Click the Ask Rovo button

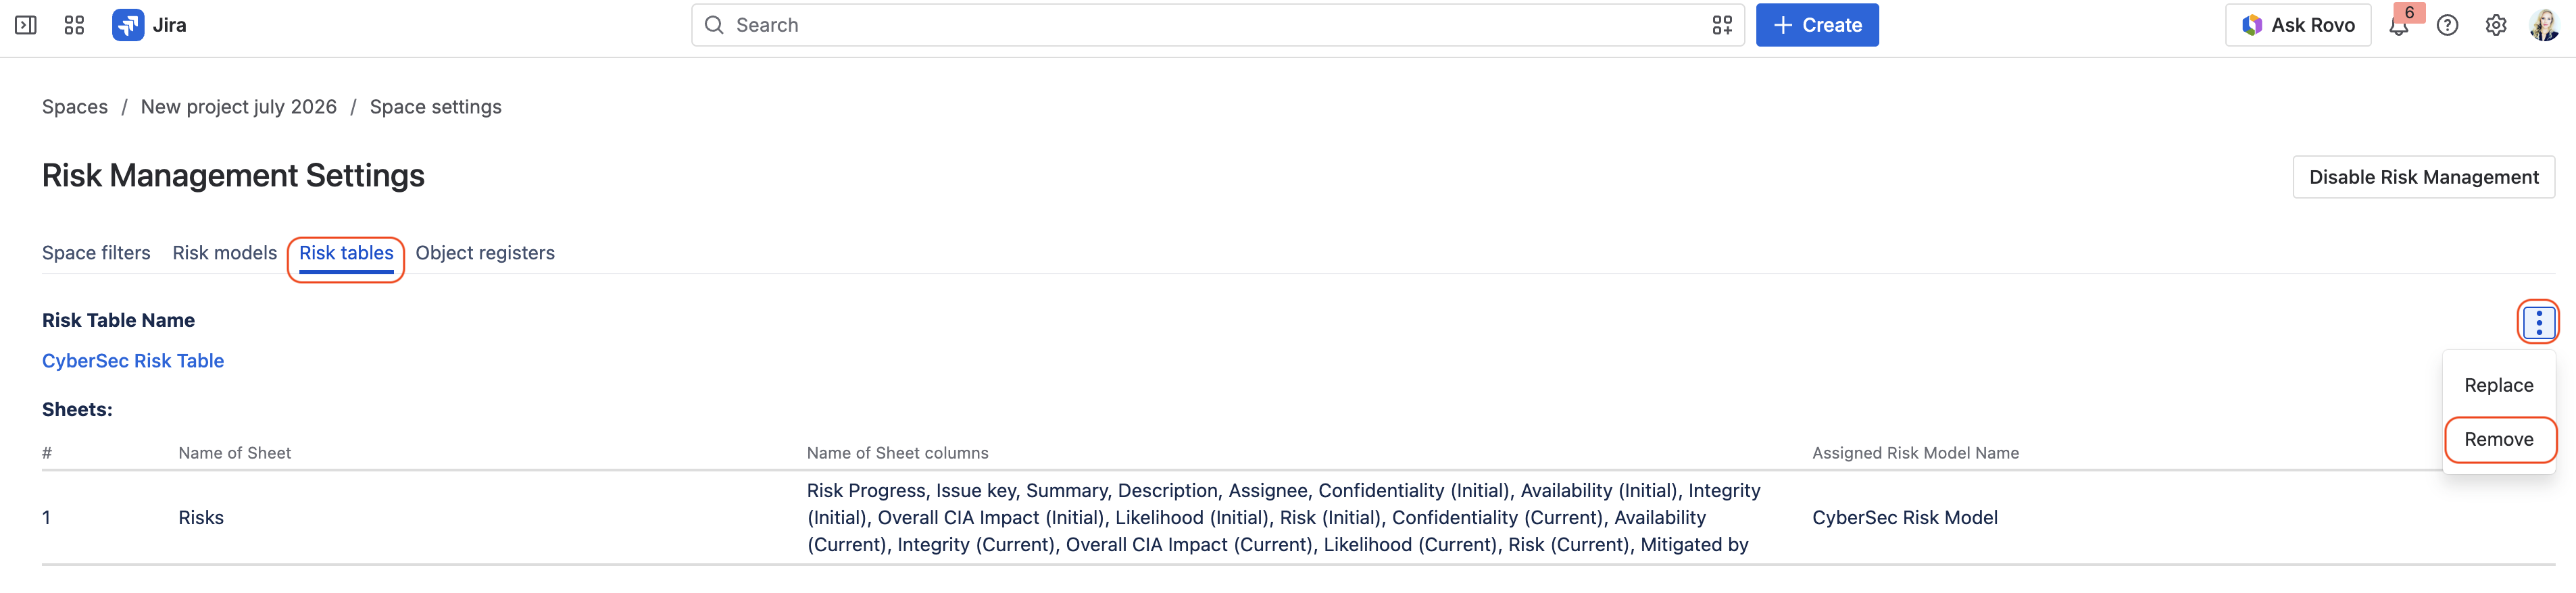coord(2297,25)
